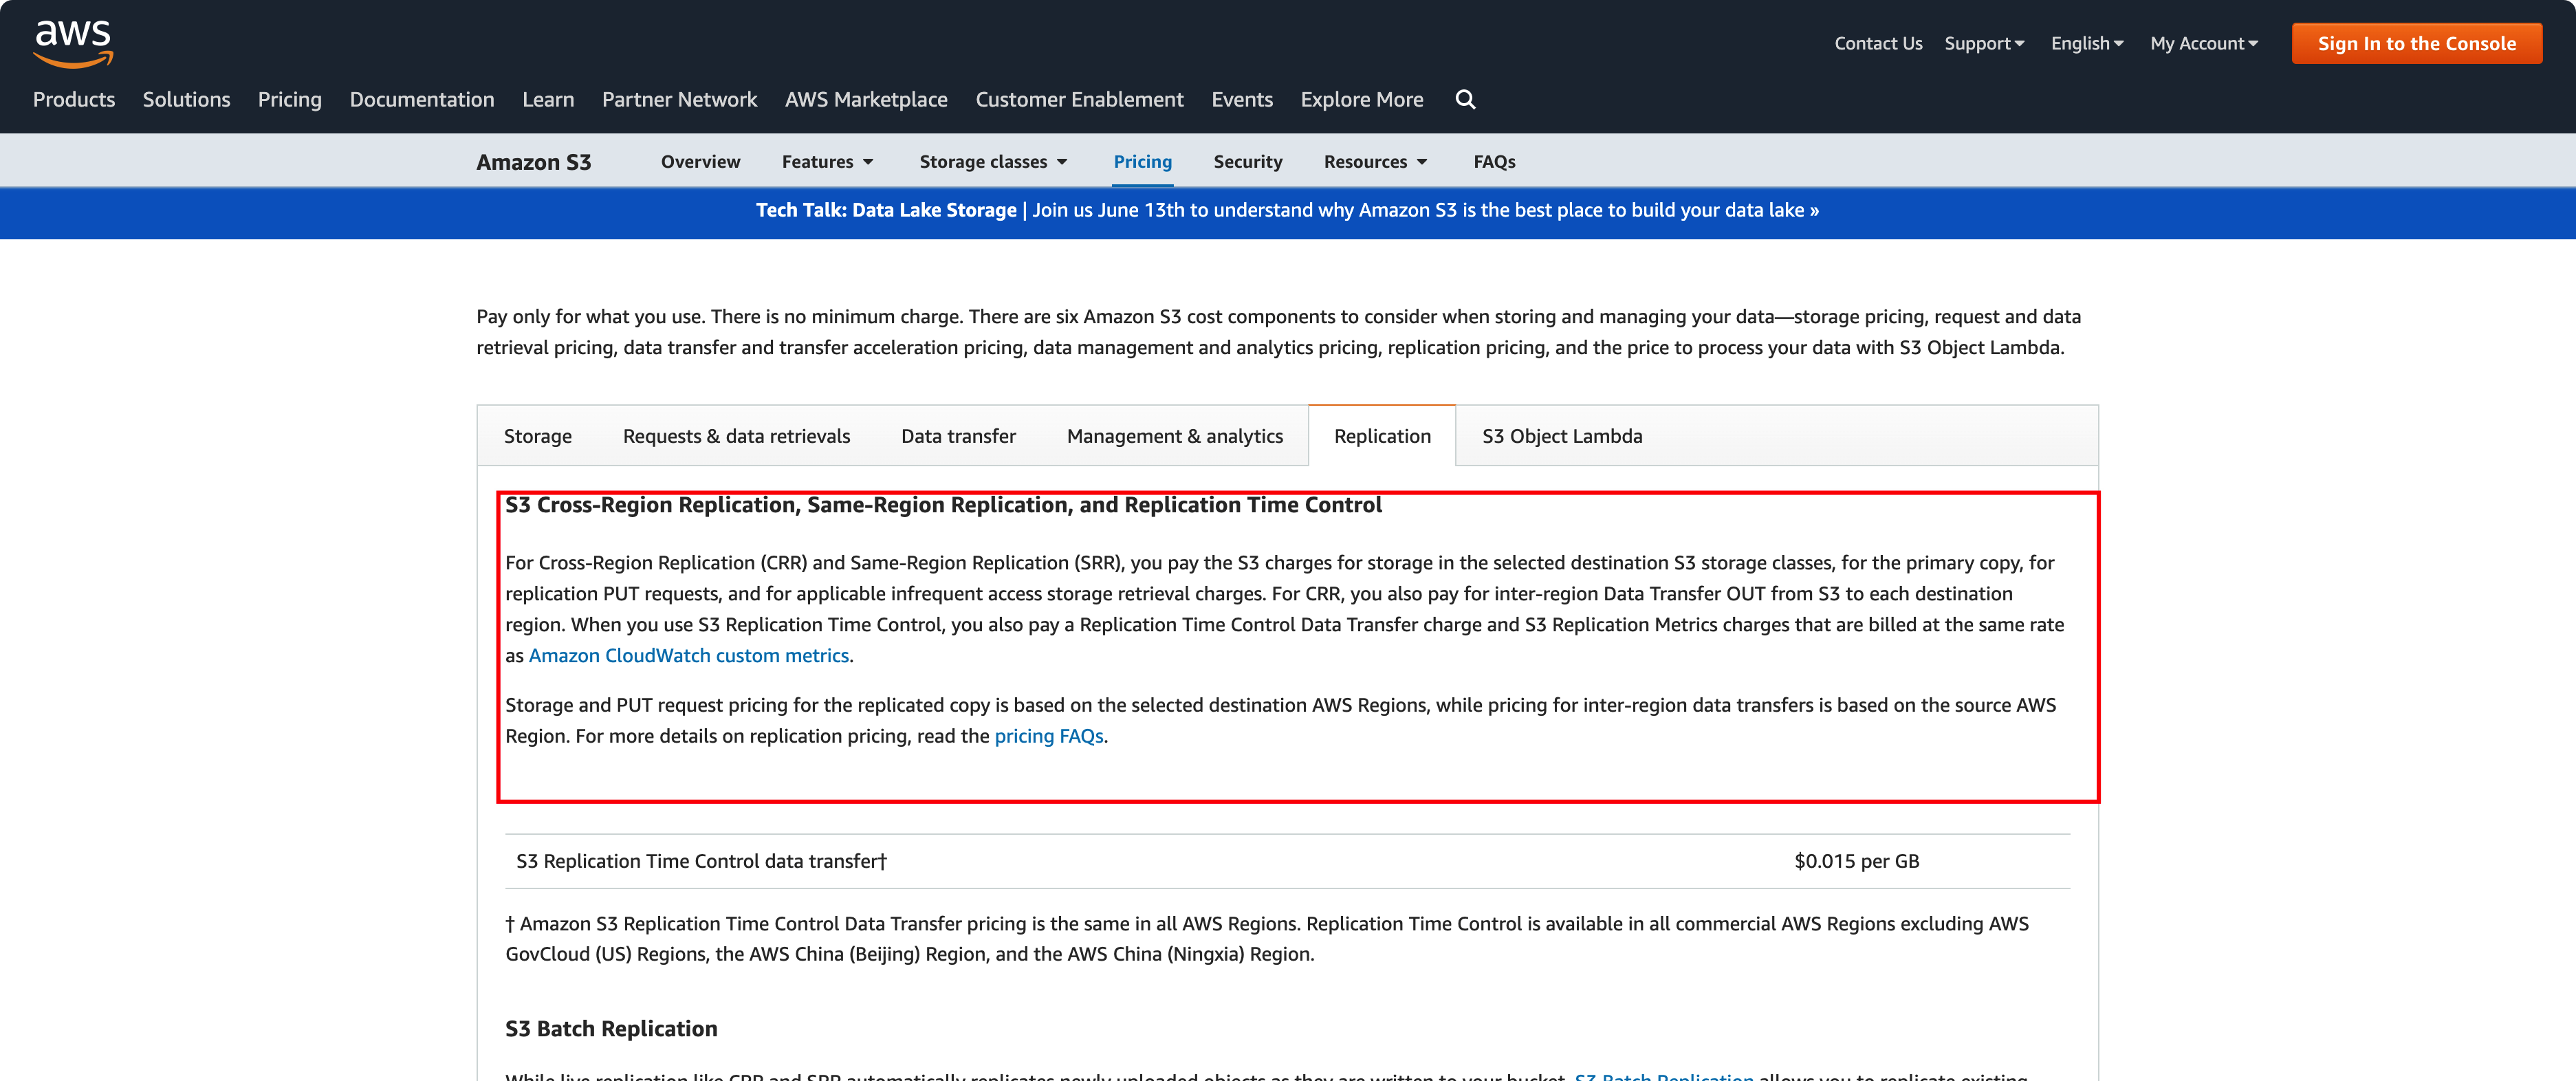Viewport: 2576px width, 1081px height.
Task: Expand the Resources dropdown
Action: click(x=1375, y=161)
